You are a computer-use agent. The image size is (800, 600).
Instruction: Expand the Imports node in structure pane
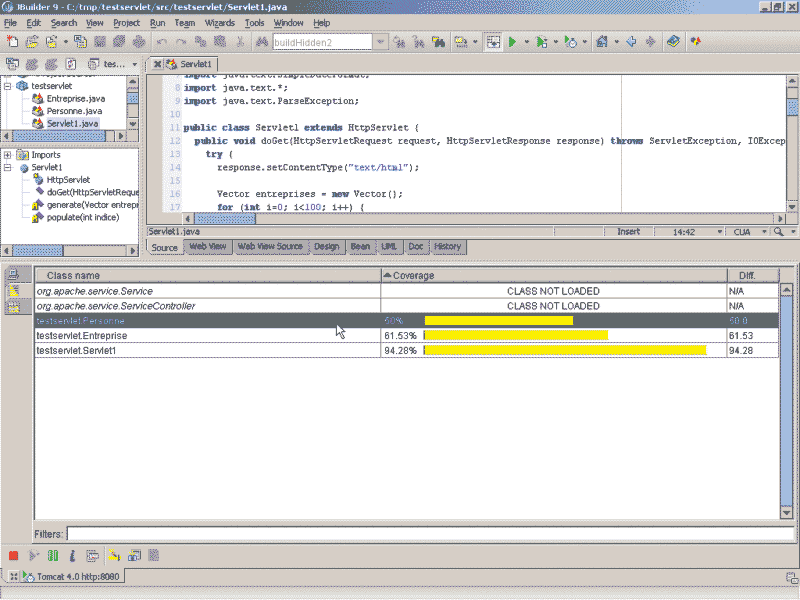8,155
